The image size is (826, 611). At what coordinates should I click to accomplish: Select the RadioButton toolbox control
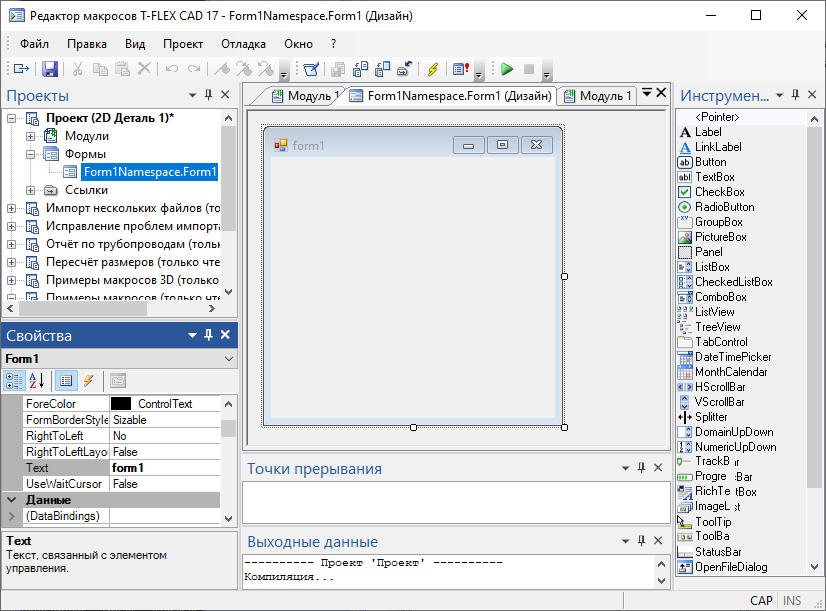(724, 207)
